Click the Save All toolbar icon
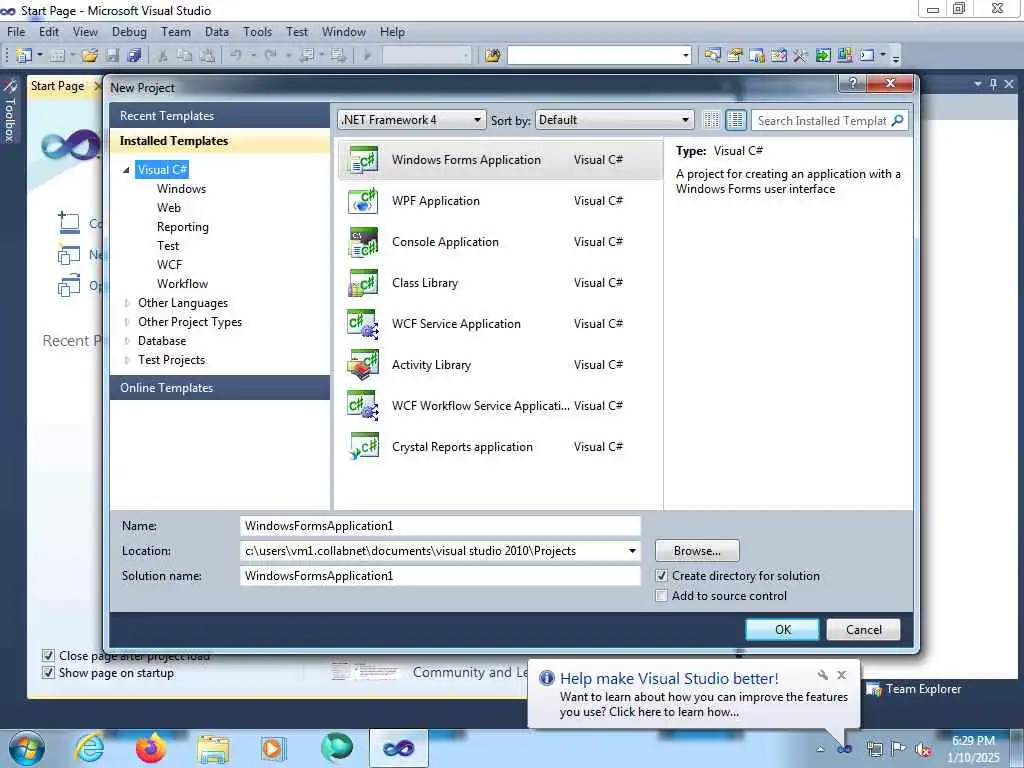 tap(135, 56)
